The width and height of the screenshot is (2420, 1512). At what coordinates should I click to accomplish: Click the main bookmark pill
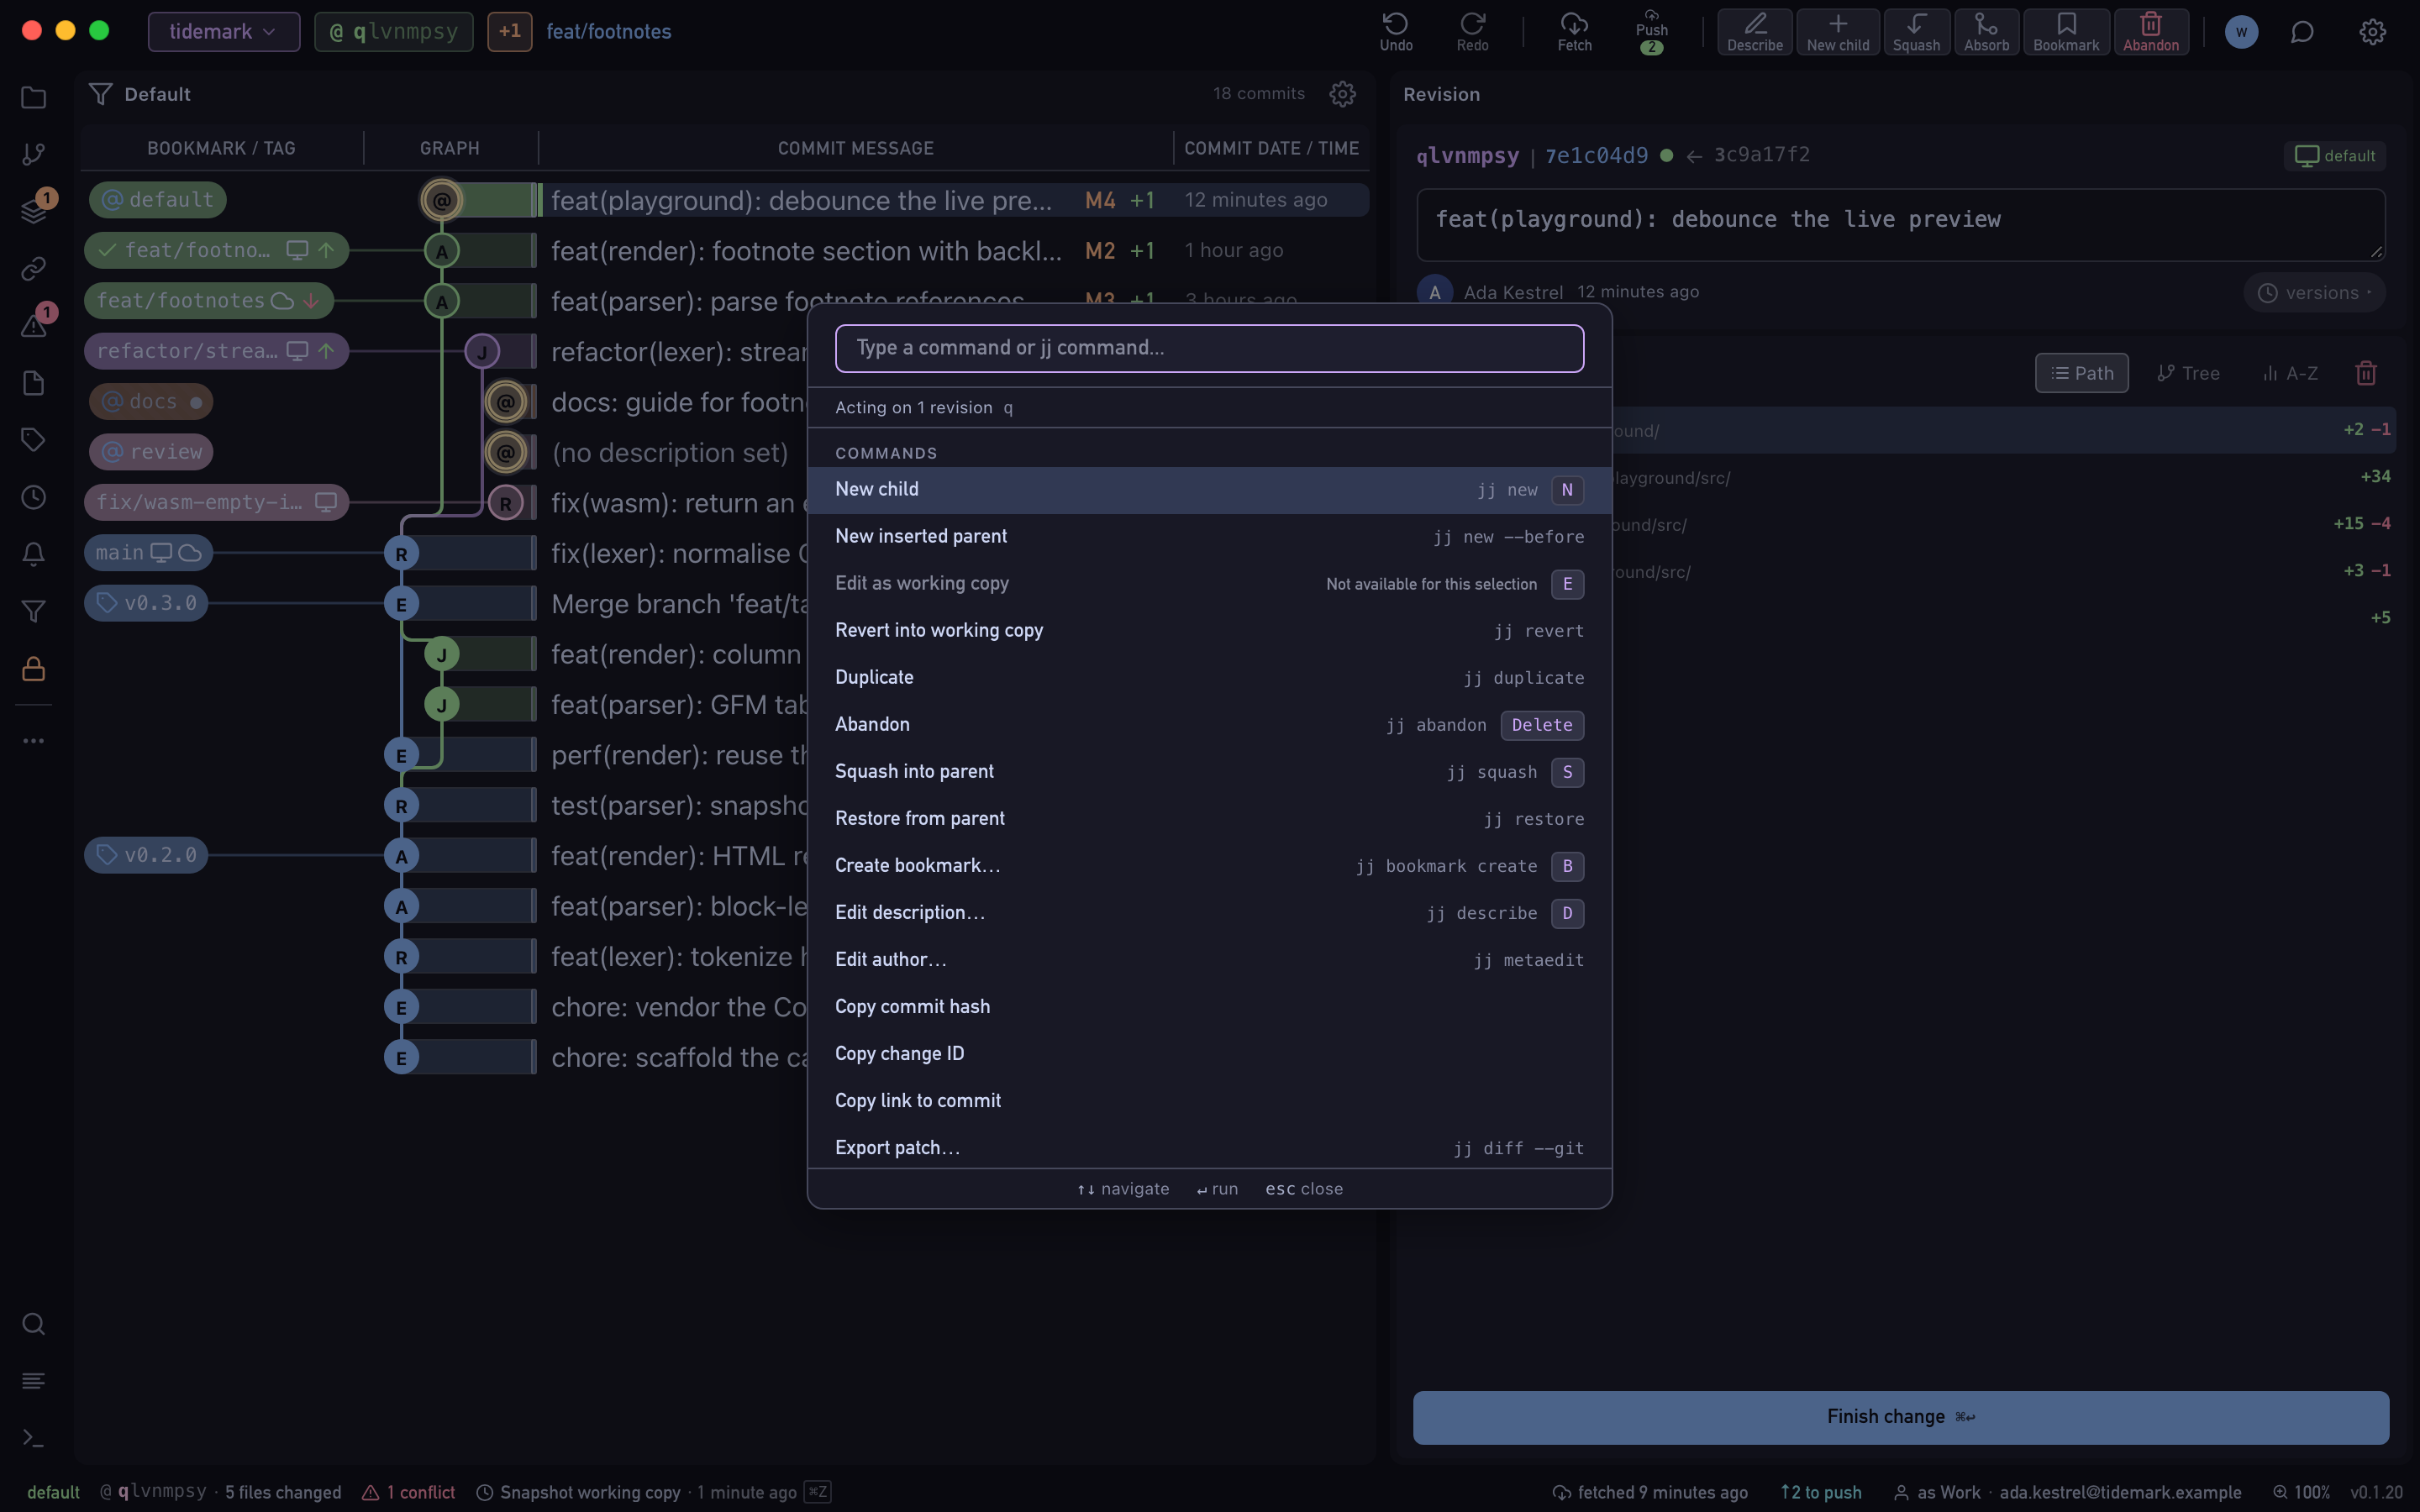[148, 553]
